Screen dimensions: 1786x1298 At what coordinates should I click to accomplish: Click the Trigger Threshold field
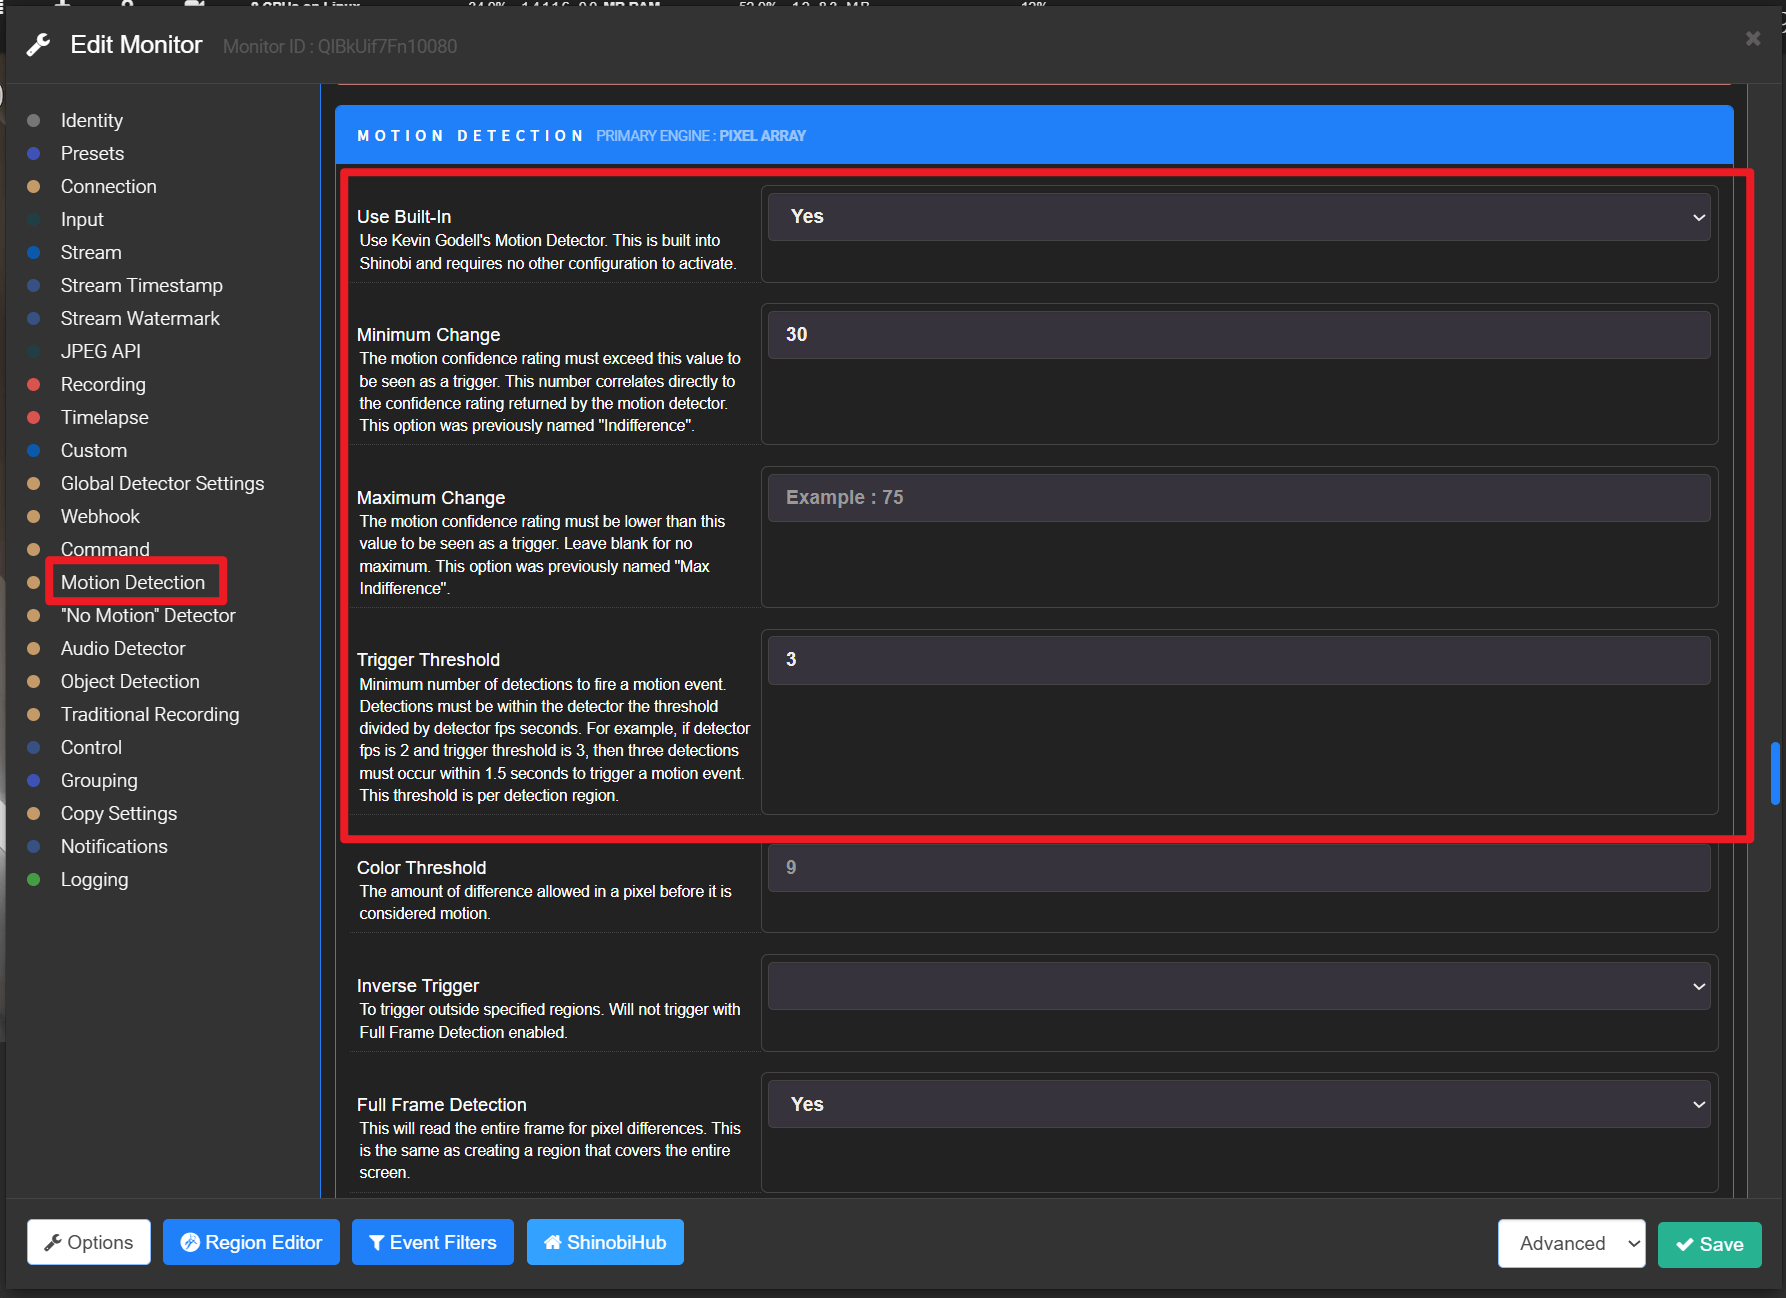pyautogui.click(x=1239, y=660)
